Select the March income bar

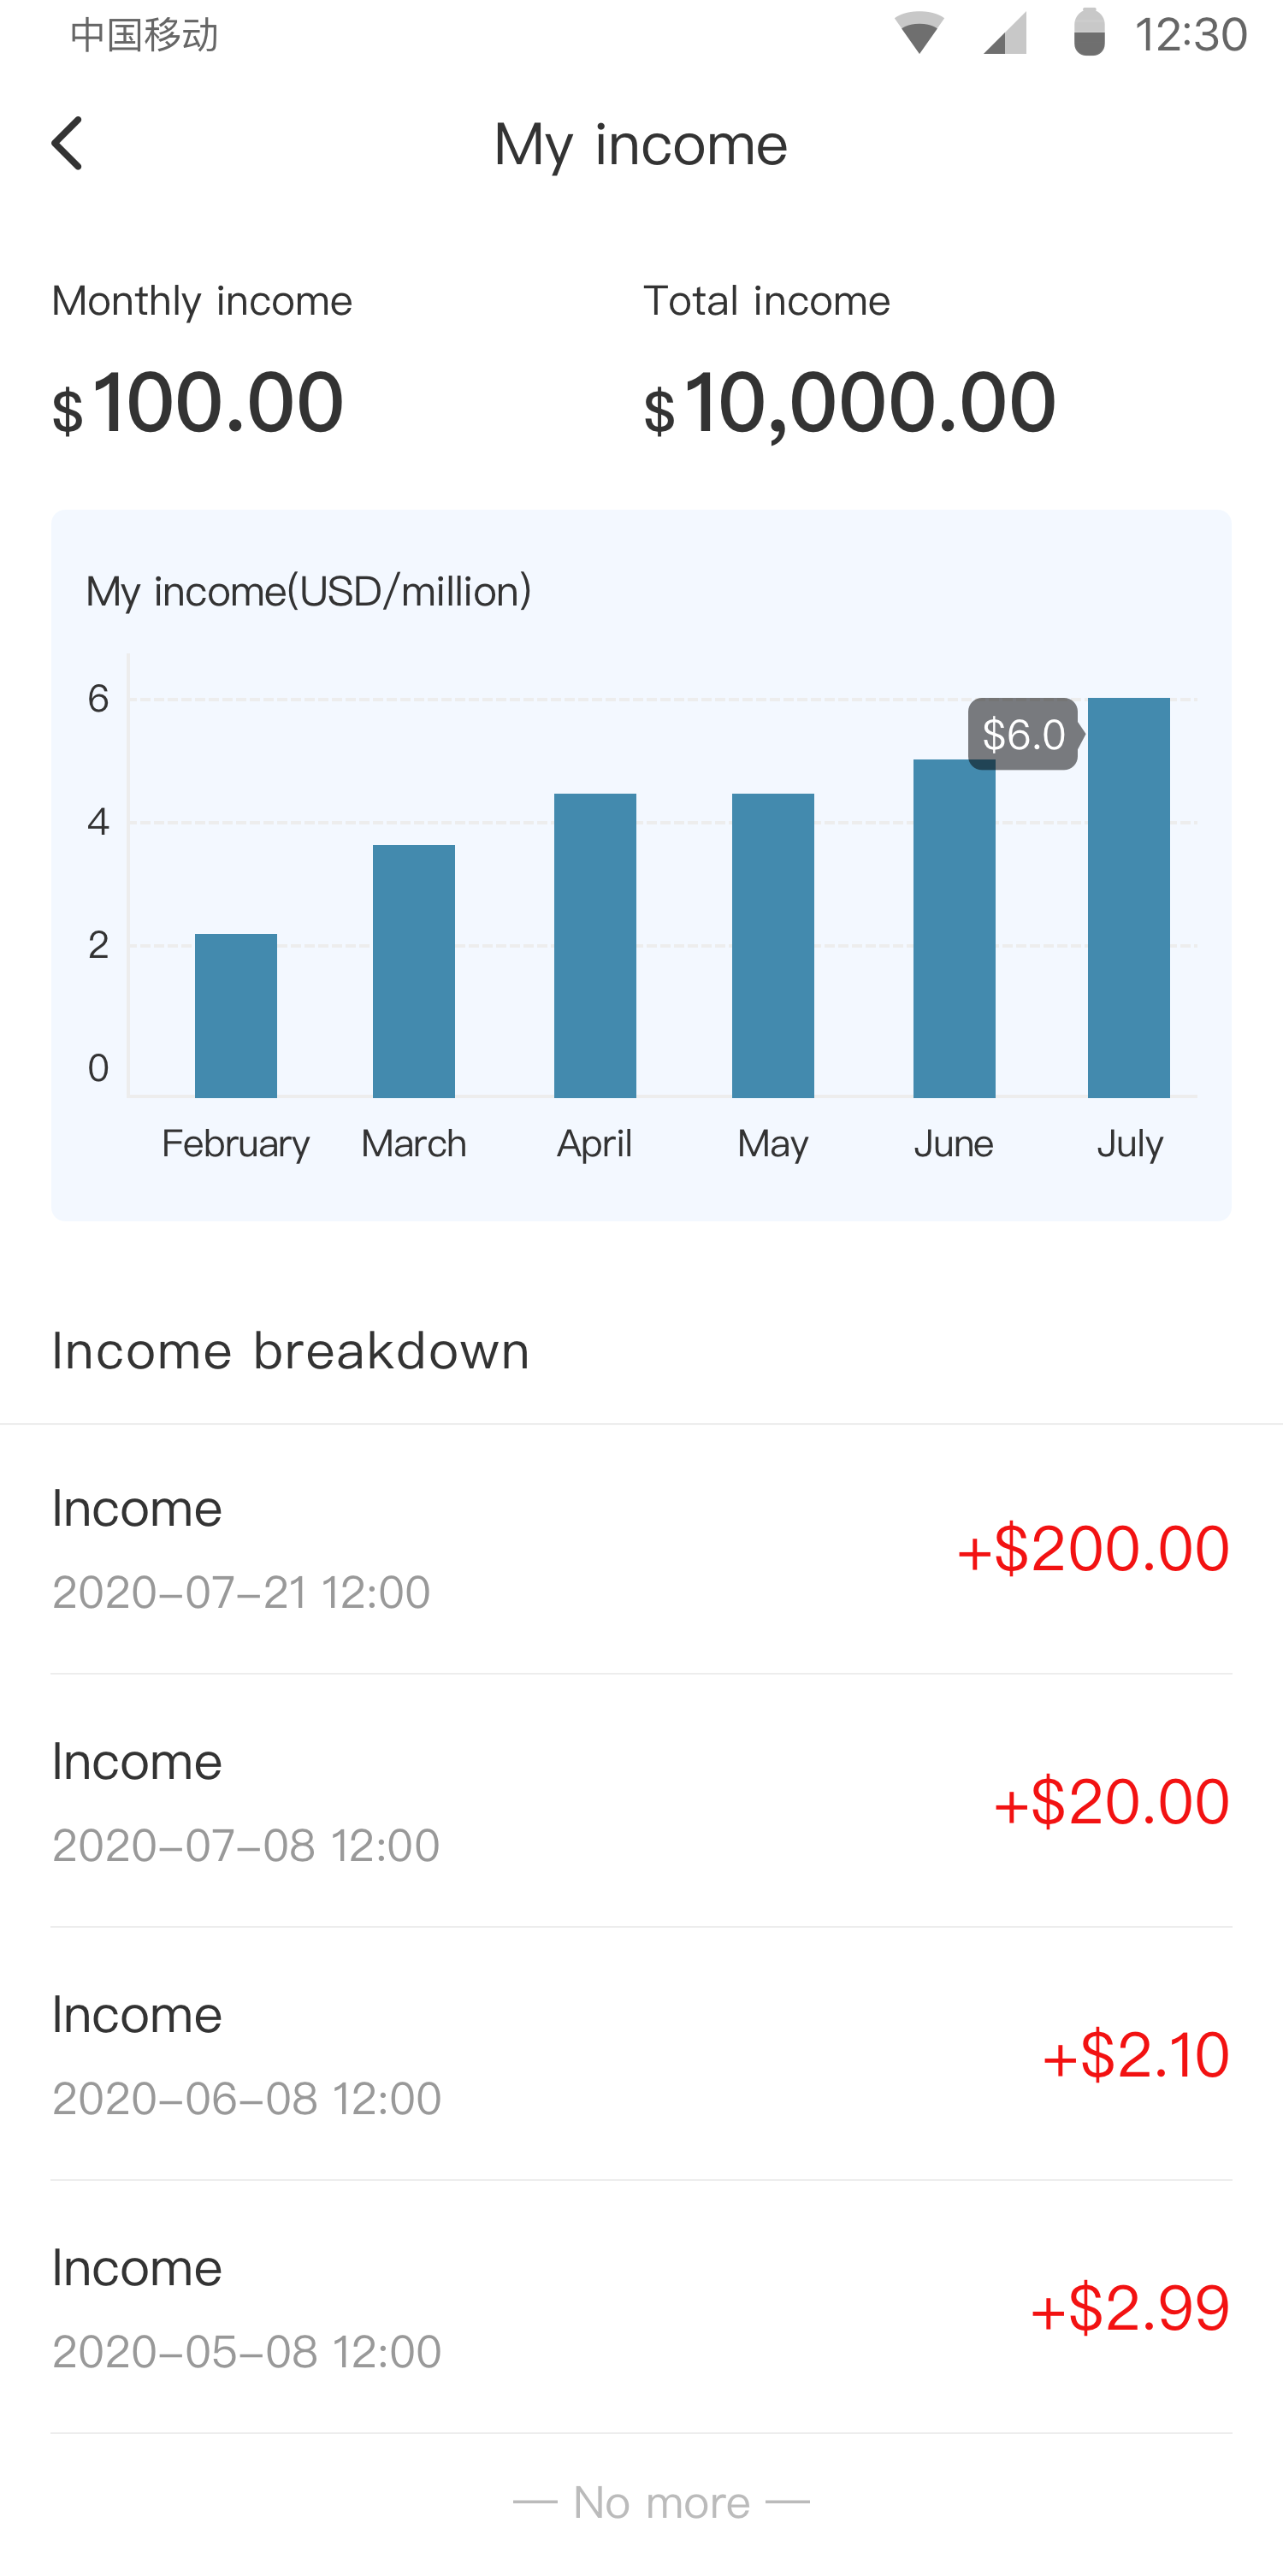414,971
